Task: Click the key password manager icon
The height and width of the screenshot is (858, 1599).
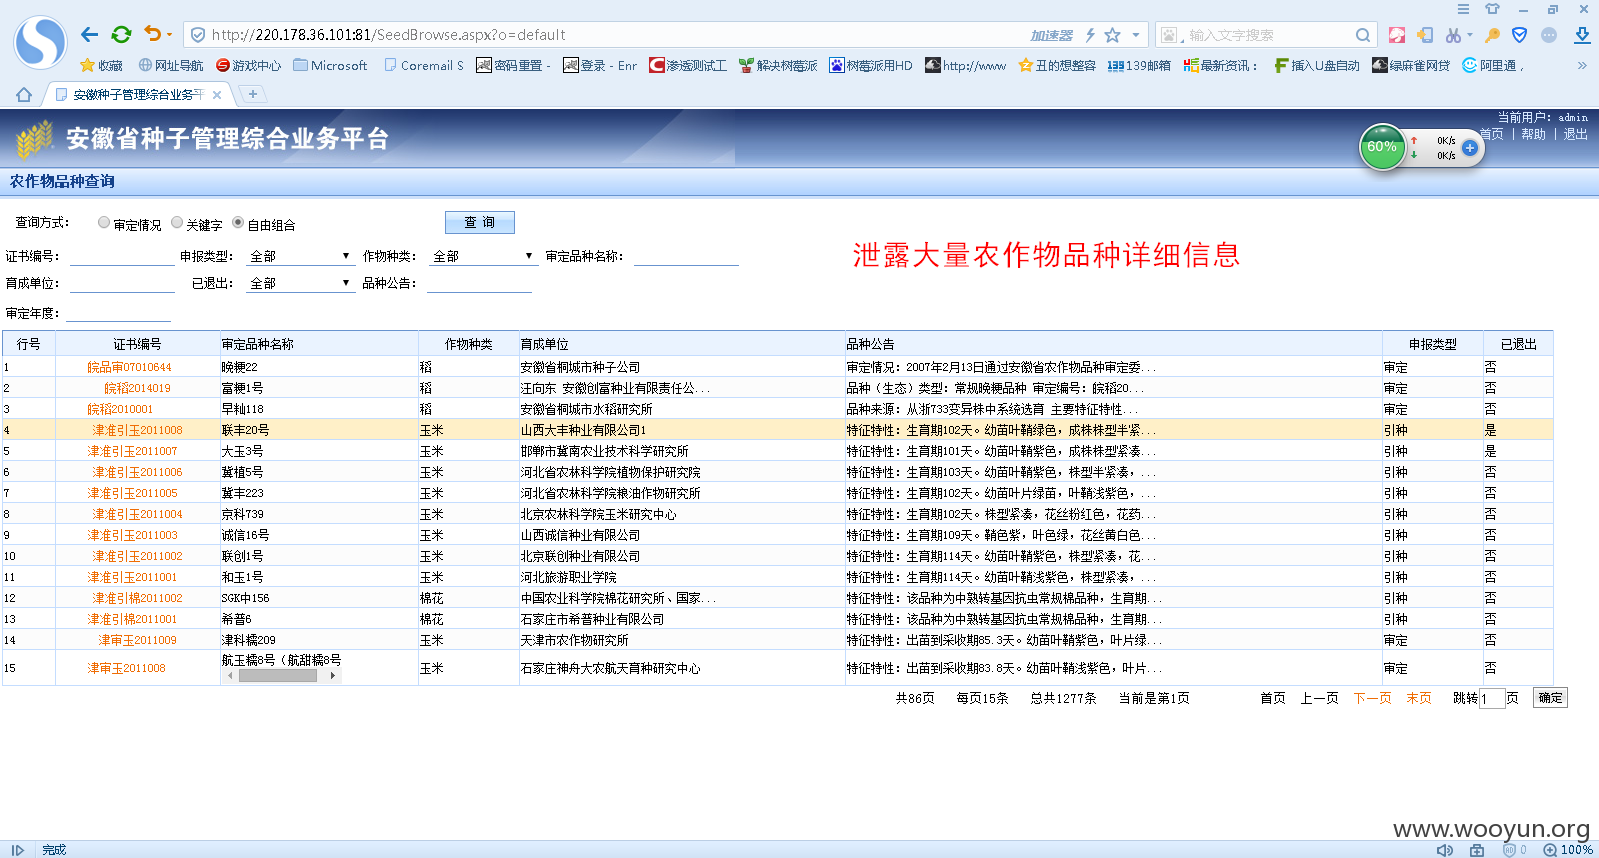Action: pos(1492,35)
